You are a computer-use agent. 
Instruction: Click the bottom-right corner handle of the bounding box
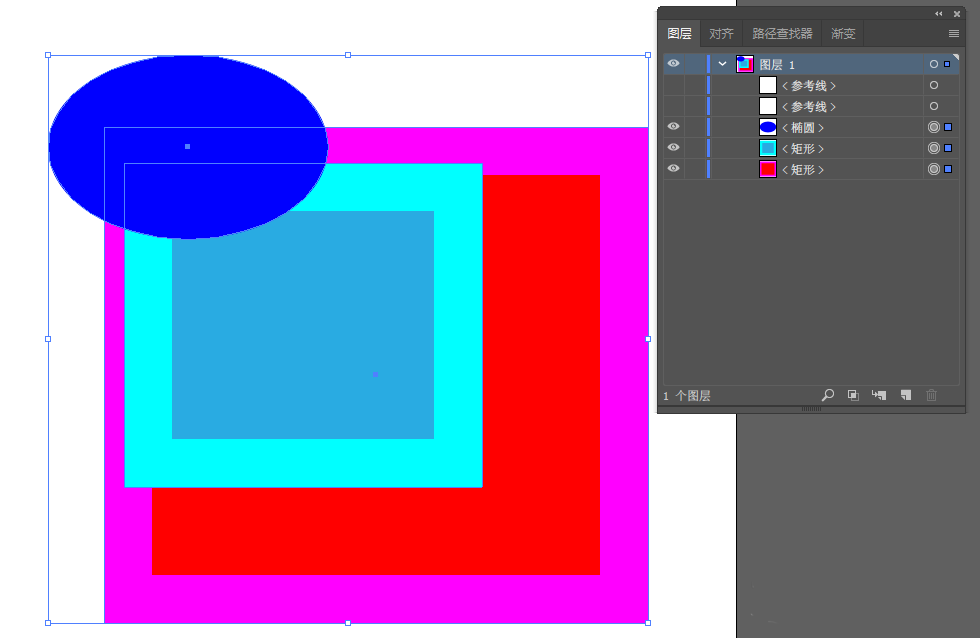[648, 623]
